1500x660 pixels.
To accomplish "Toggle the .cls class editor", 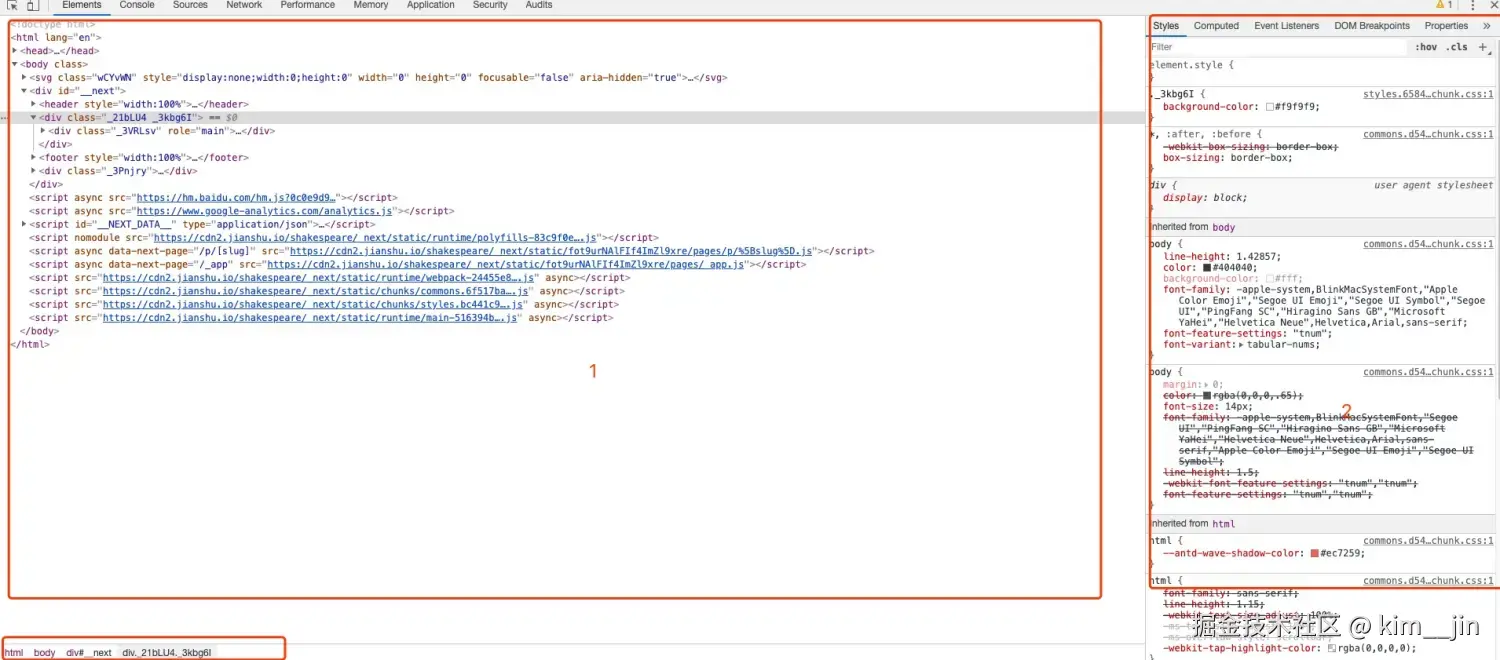I will 1457,47.
